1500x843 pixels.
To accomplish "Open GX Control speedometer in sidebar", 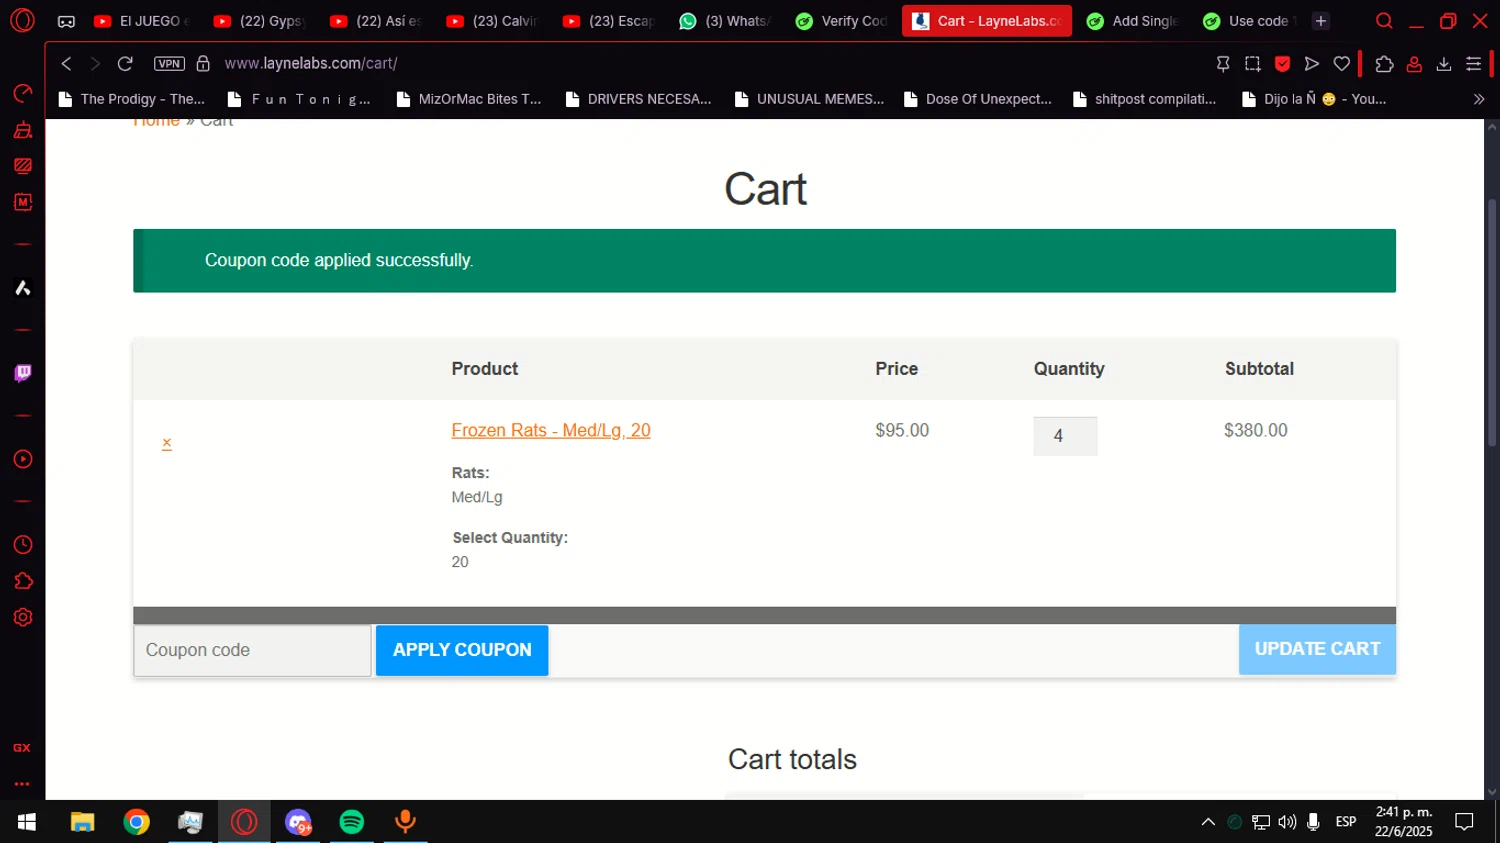I will click(22, 93).
